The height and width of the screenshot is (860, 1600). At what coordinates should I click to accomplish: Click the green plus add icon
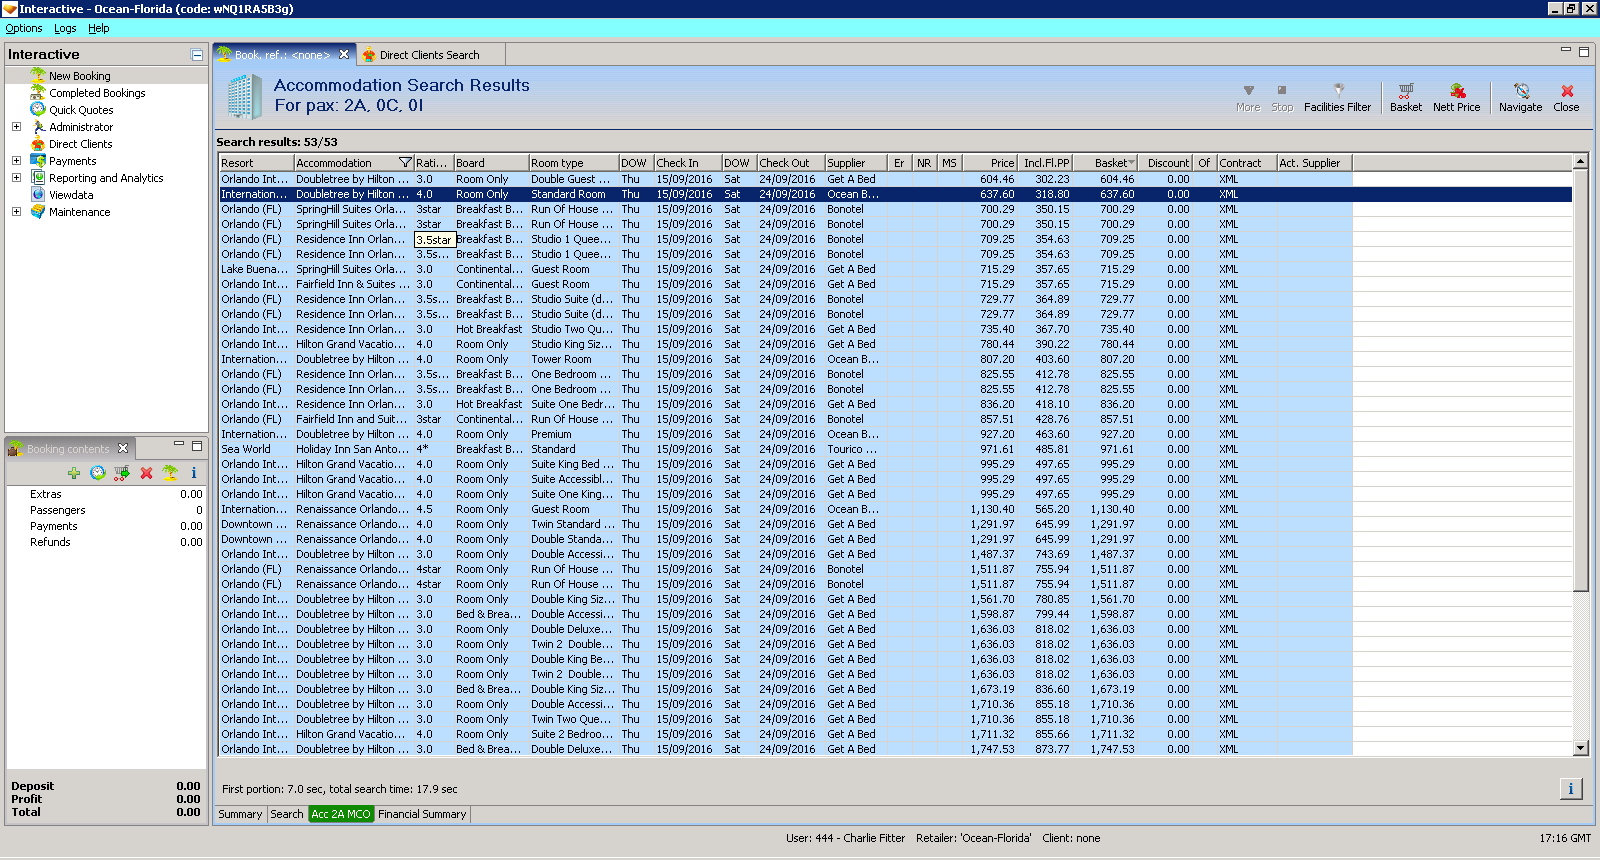click(74, 473)
